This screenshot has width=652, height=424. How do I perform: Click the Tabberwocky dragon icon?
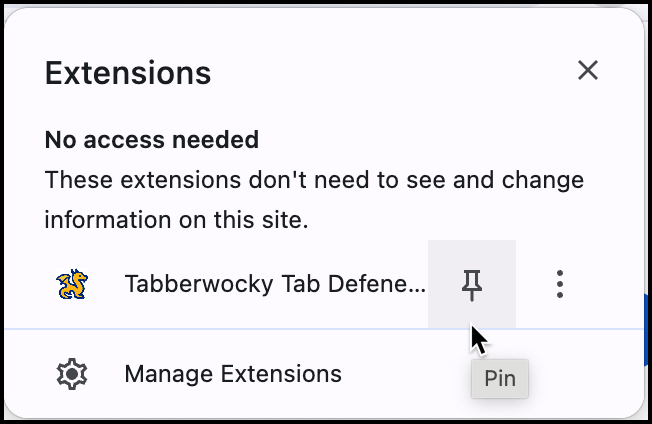pyautogui.click(x=72, y=285)
